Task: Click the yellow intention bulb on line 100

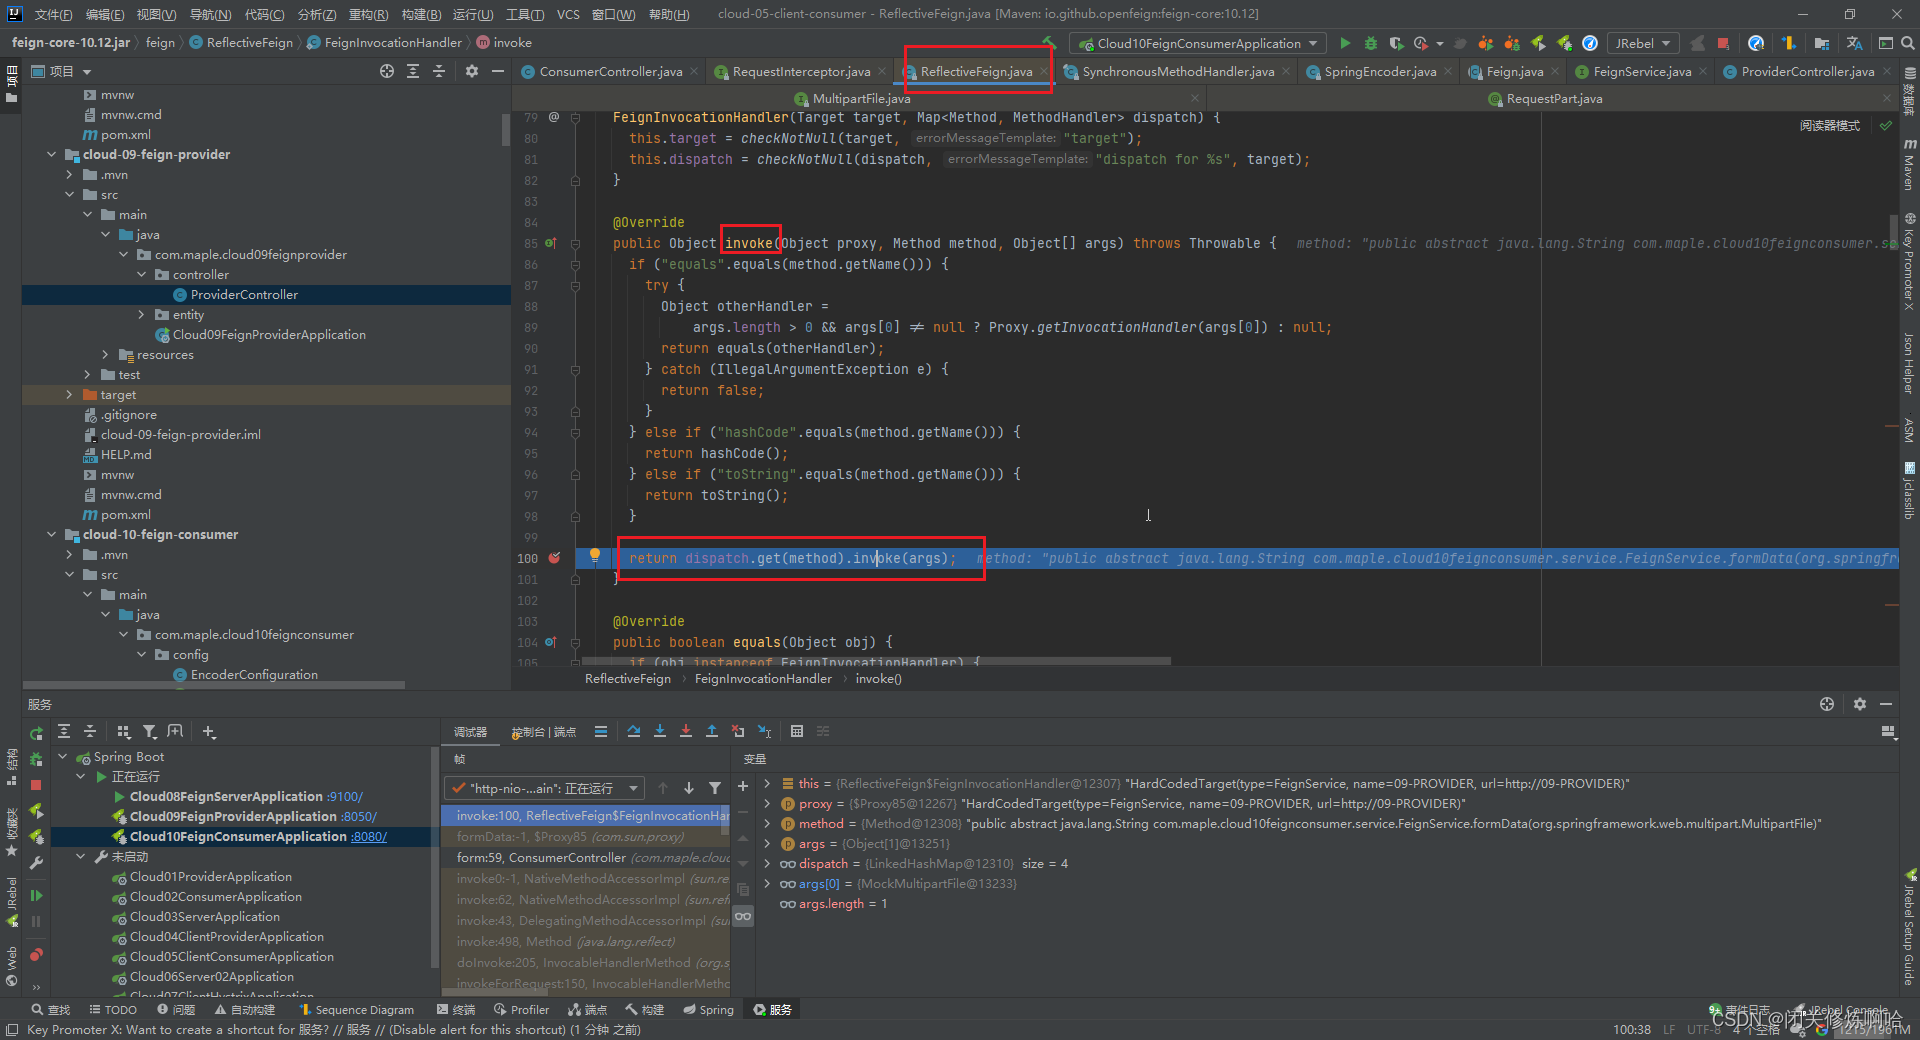Action: [595, 555]
